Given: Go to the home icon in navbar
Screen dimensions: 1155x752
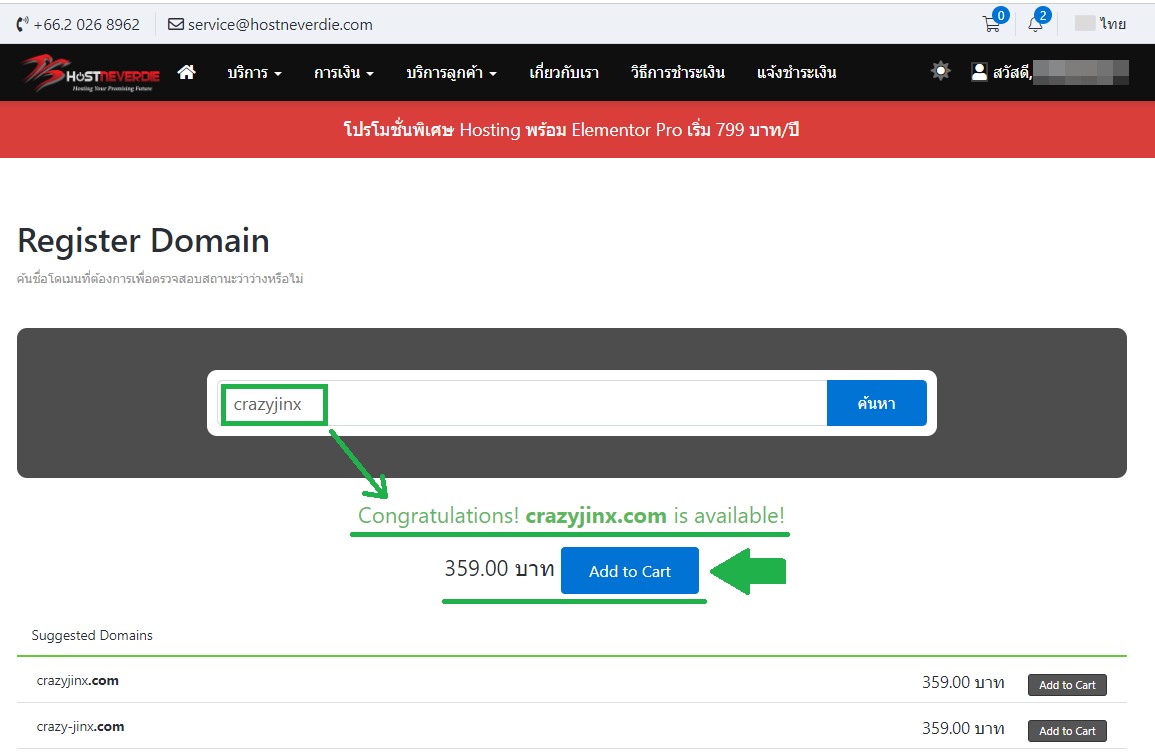Looking at the screenshot, I should point(186,72).
